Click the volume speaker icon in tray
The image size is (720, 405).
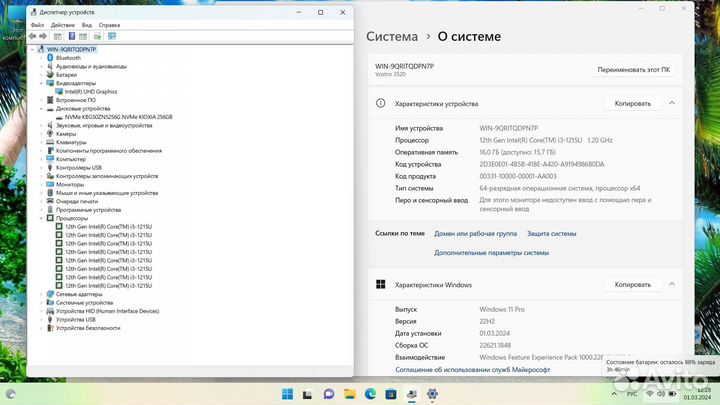click(661, 394)
